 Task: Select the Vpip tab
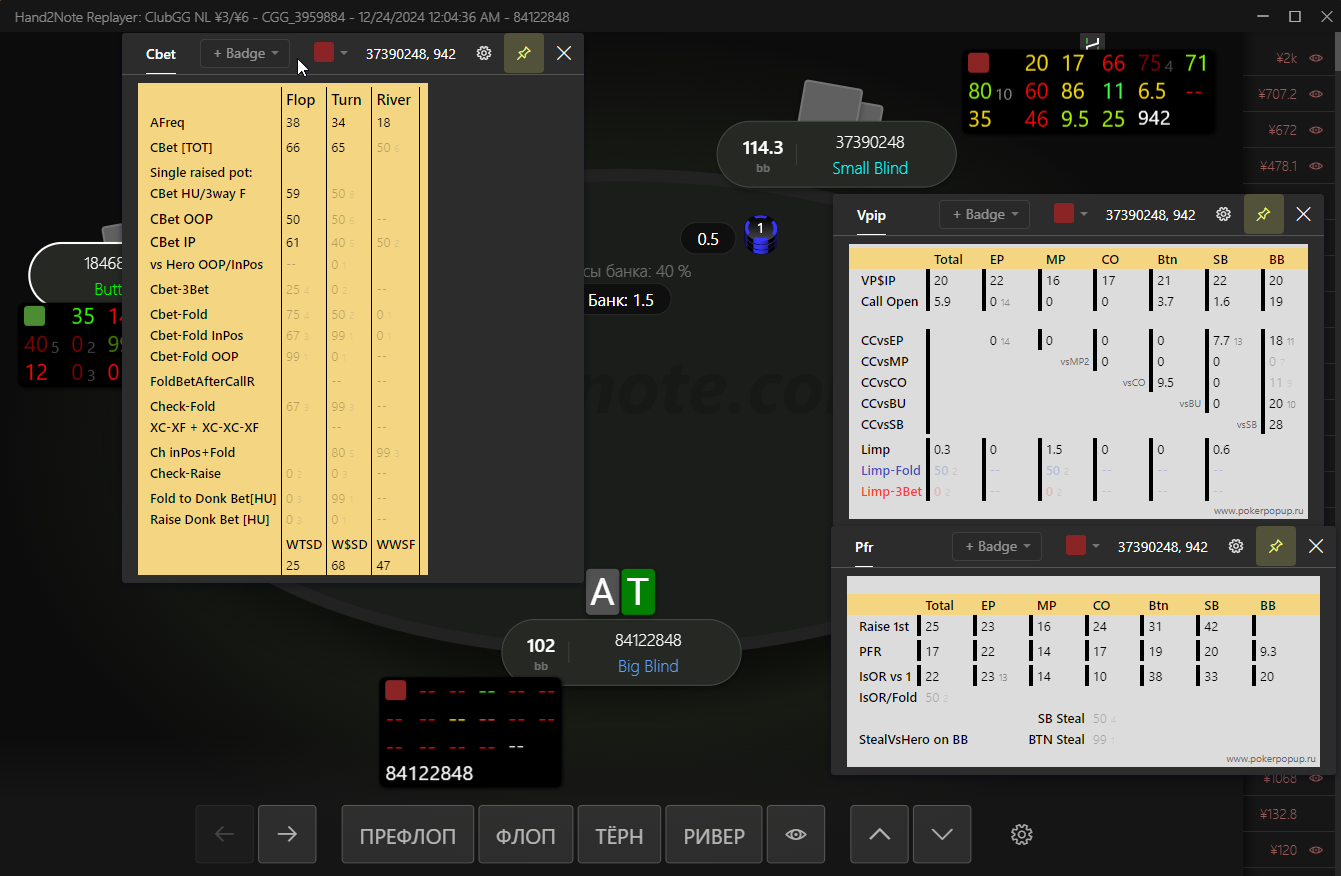[x=872, y=214]
